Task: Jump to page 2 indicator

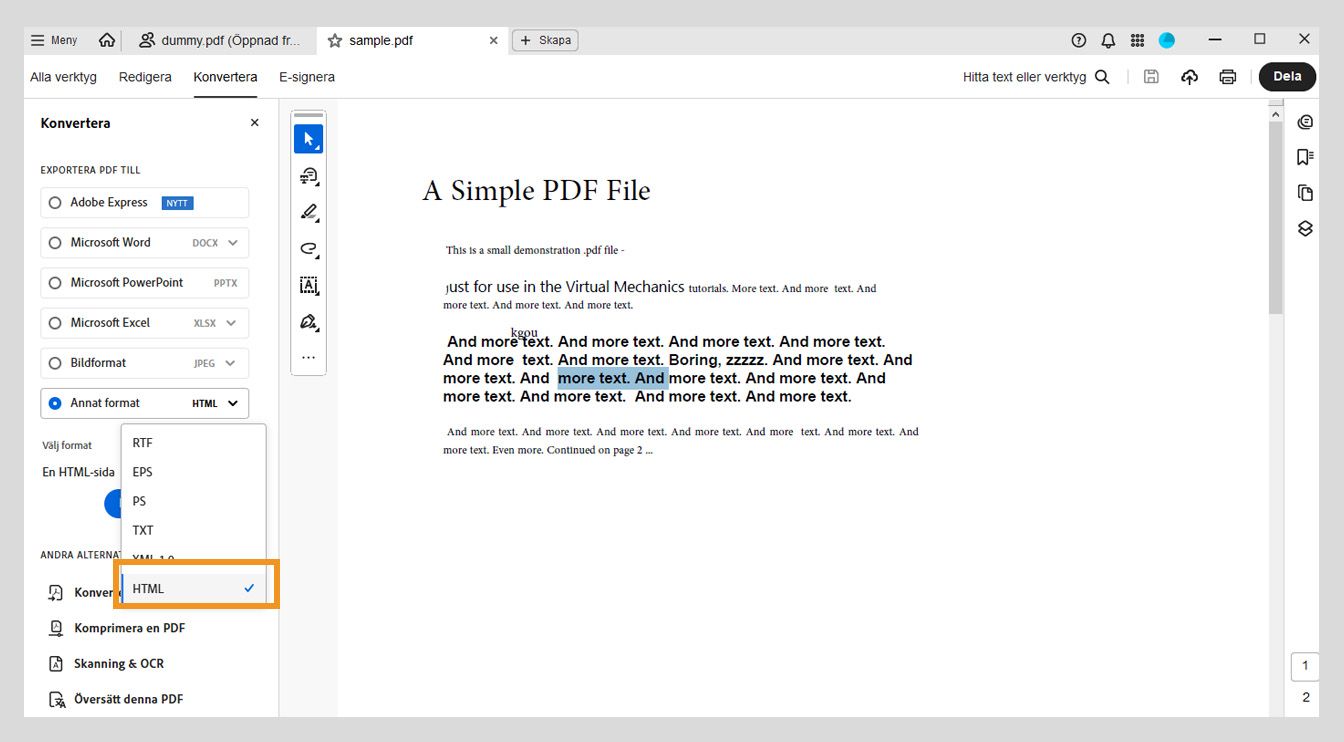Action: click(x=1305, y=698)
